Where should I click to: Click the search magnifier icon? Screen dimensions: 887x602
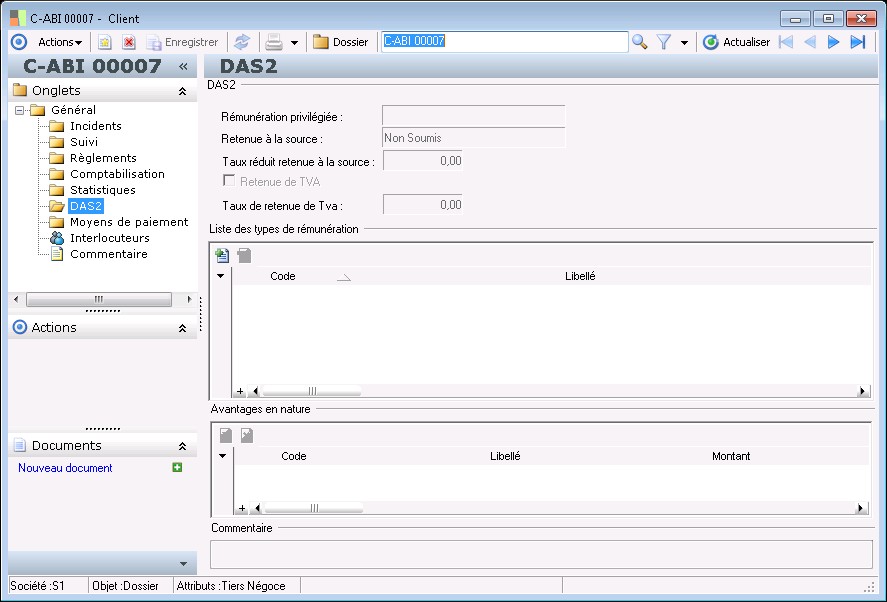pos(640,42)
